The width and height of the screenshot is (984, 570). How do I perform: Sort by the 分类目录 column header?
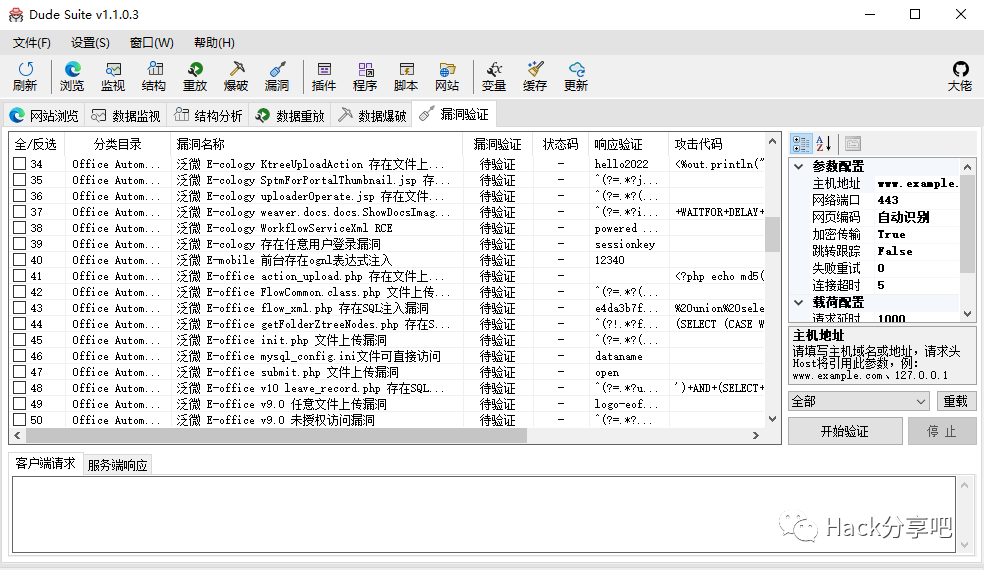(x=117, y=144)
